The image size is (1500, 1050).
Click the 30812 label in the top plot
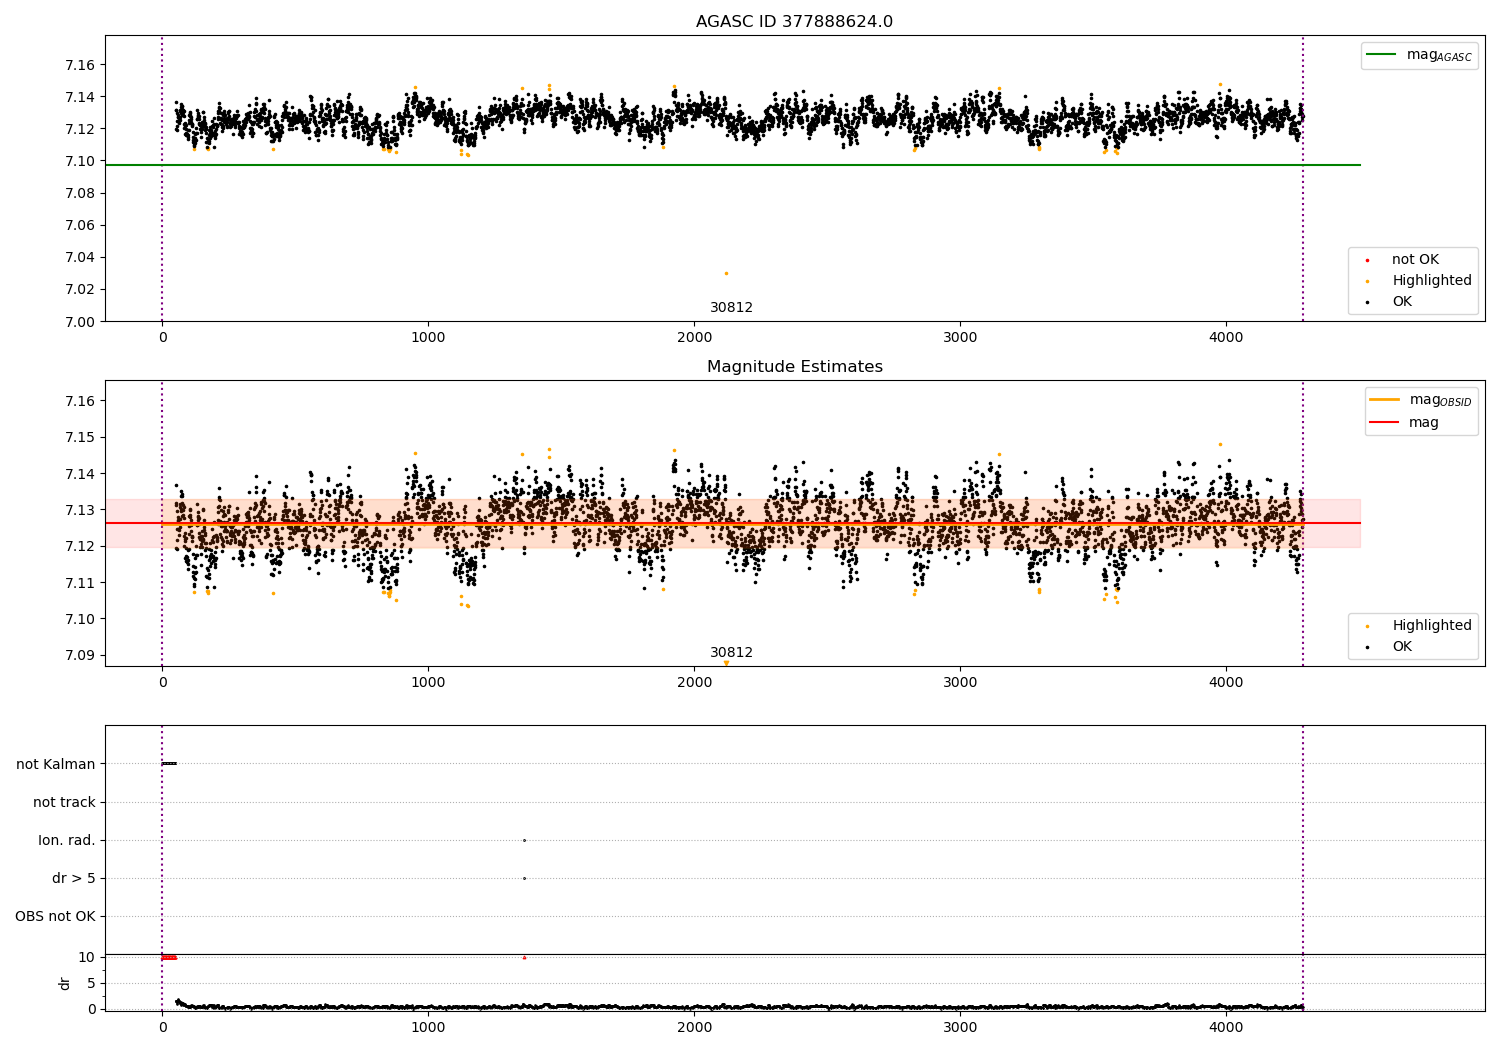point(731,308)
